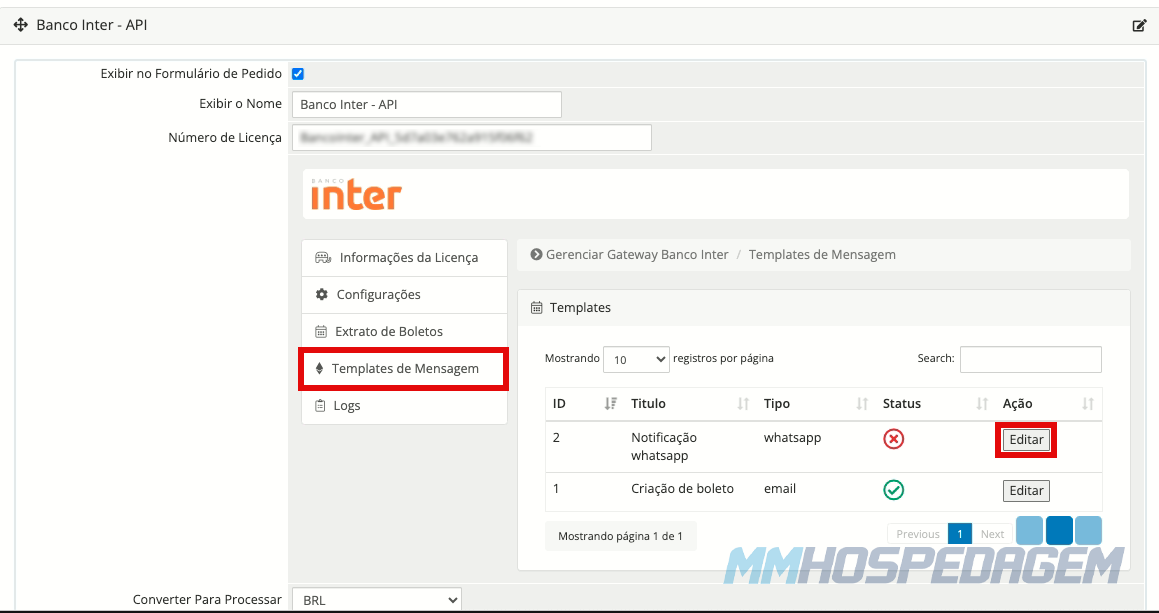Open the Configurações menu item
Screen dimensions: 1159x613
pos(404,295)
